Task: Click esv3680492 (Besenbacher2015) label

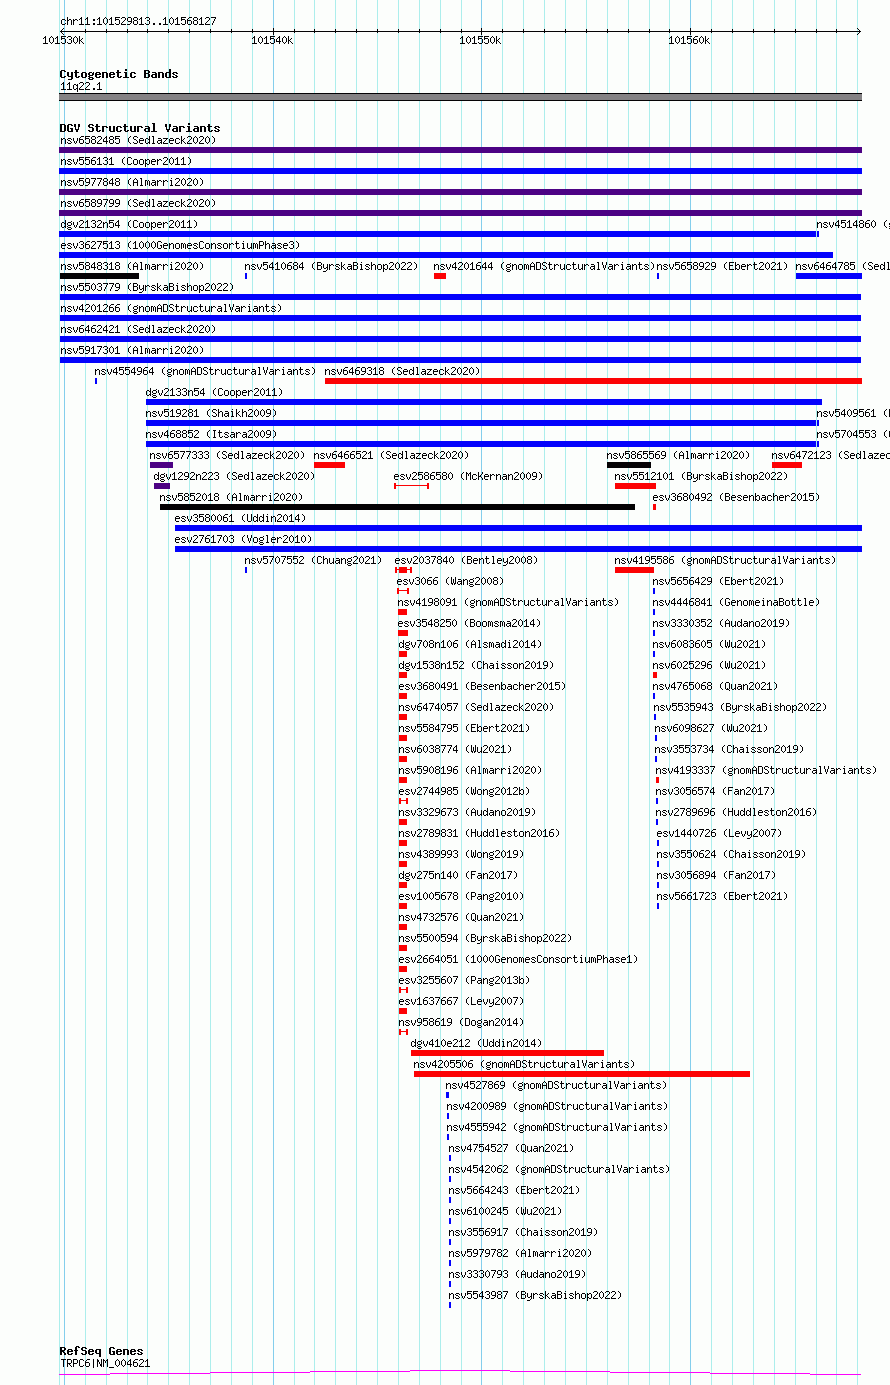Action: point(735,497)
